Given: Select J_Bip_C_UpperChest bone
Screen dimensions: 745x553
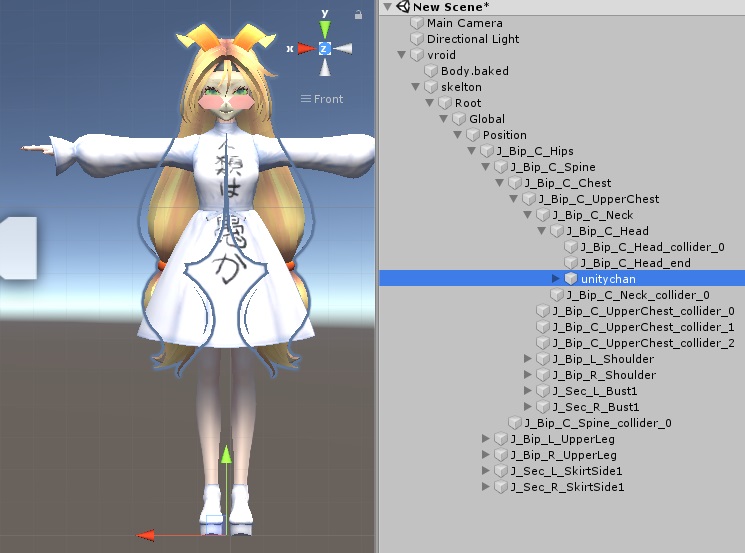Looking at the screenshot, I should point(599,199).
